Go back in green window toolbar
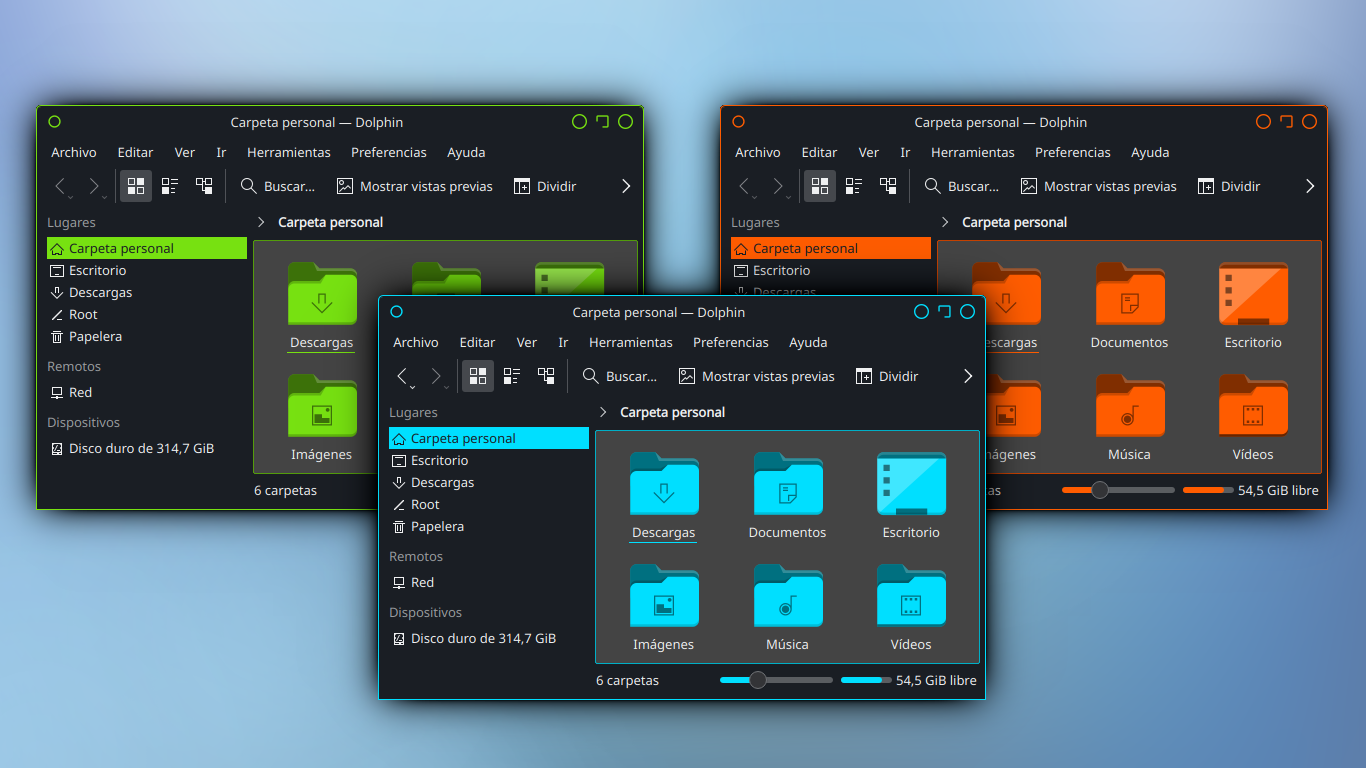This screenshot has width=1366, height=768. pyautogui.click(x=61, y=186)
